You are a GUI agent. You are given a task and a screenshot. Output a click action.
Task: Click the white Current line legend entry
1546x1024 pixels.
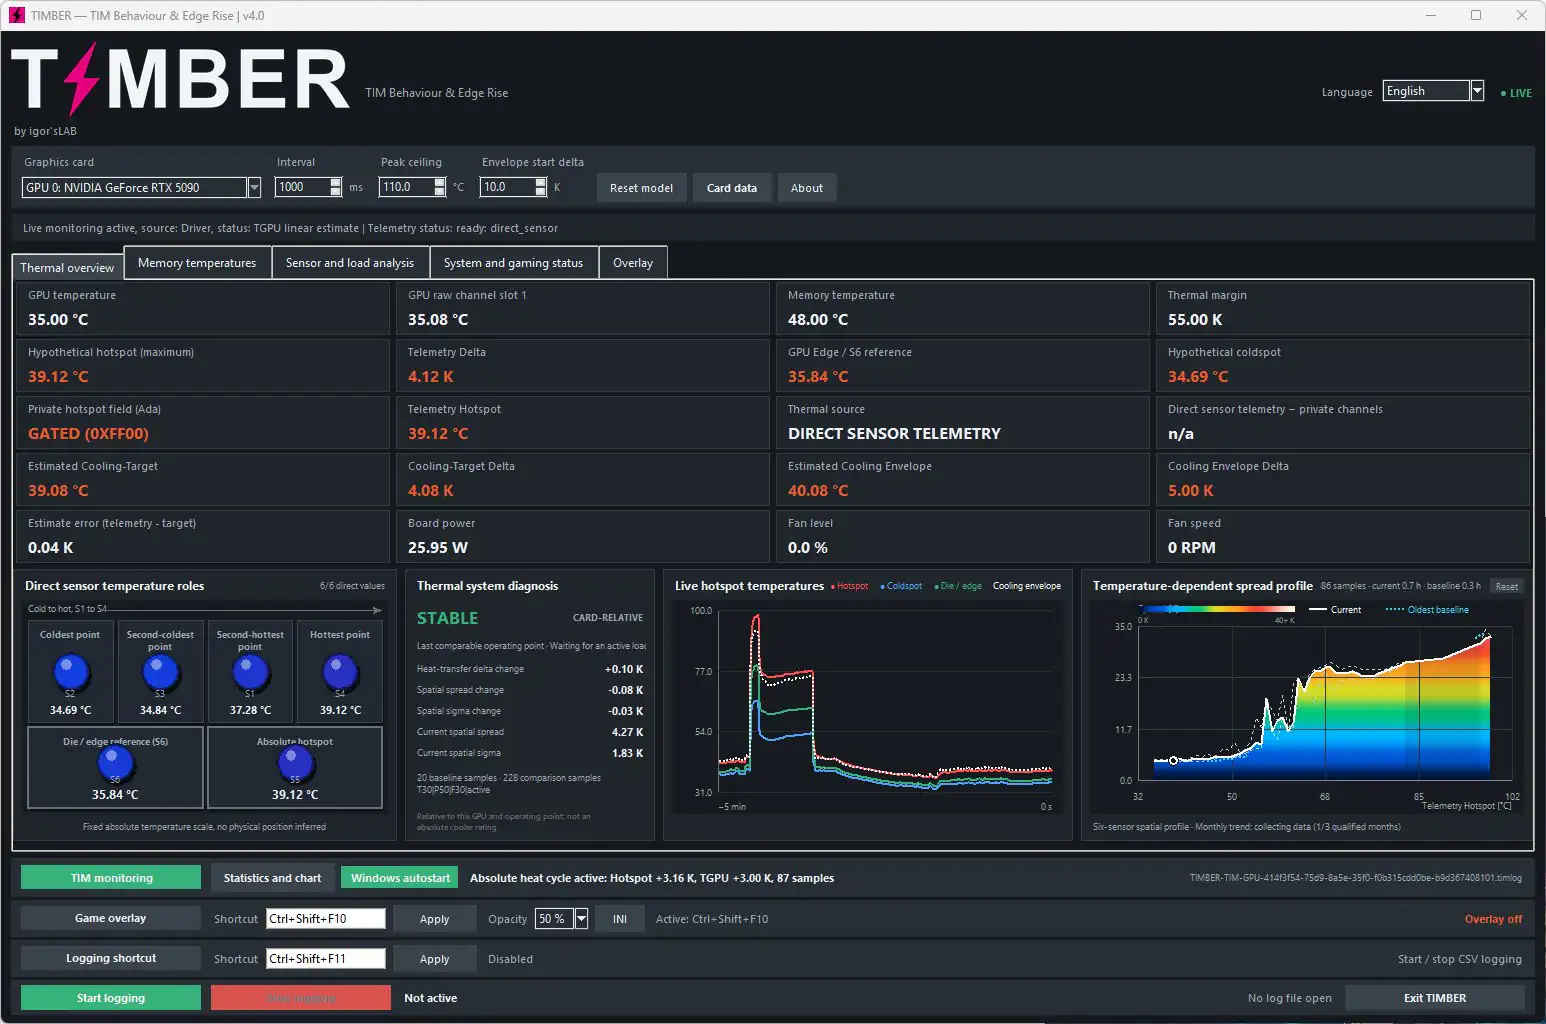click(1335, 609)
